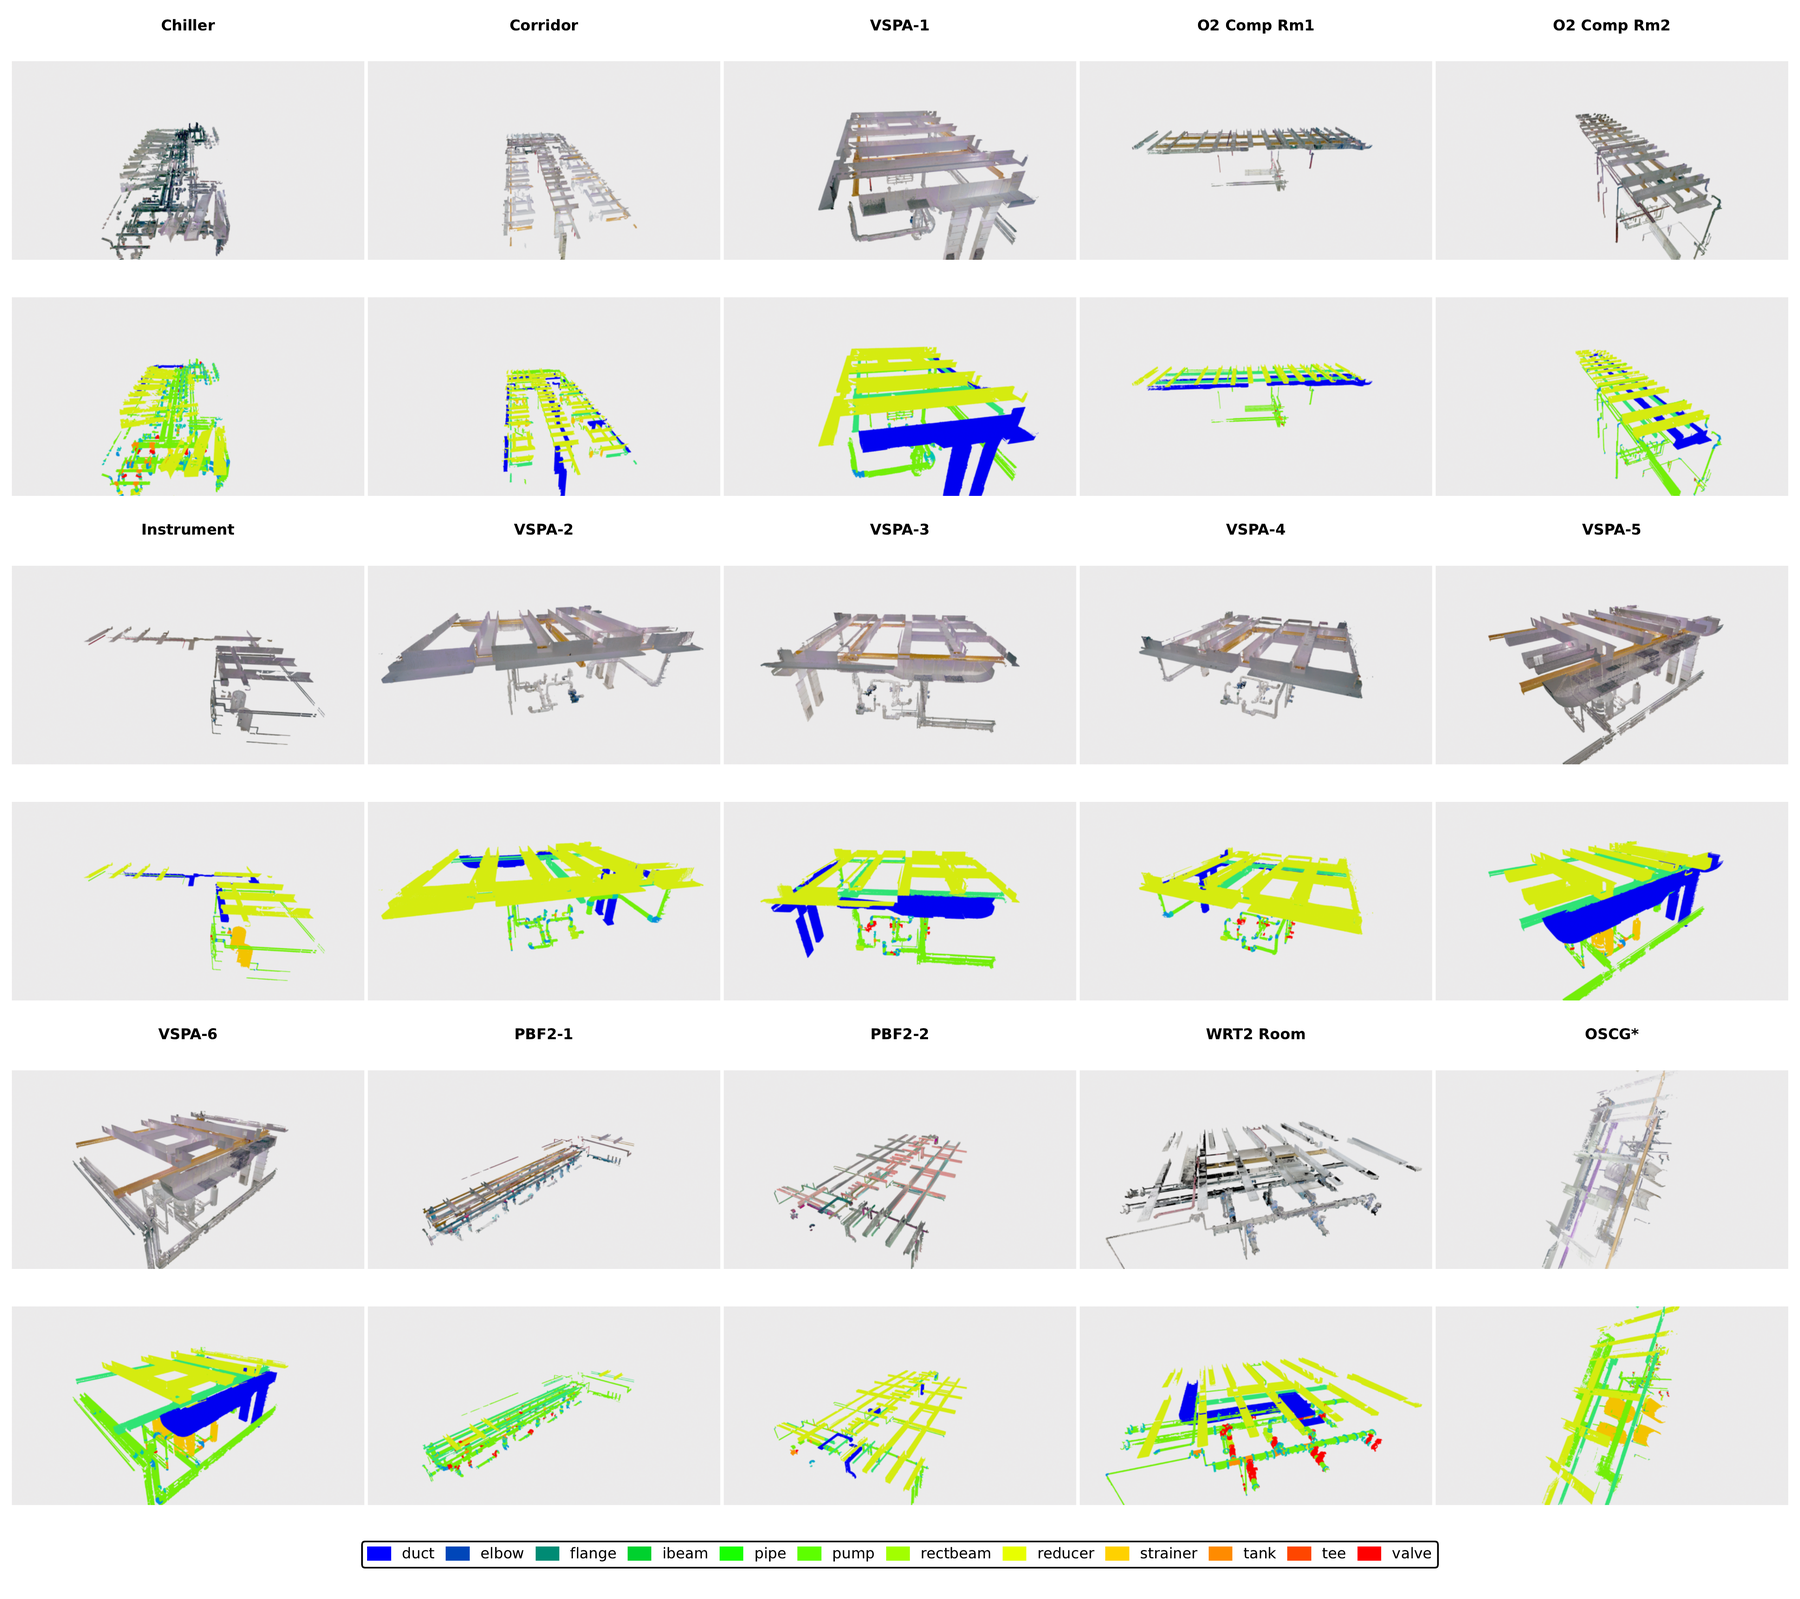1800x1599 pixels.
Task: Open the VSPA-5 raw point cloud
Action: tap(1612, 665)
